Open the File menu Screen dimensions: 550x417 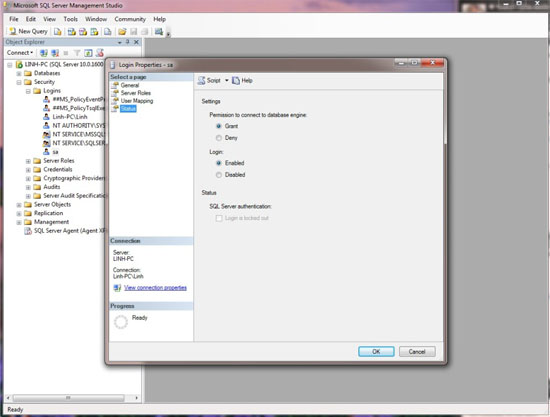tap(14, 19)
